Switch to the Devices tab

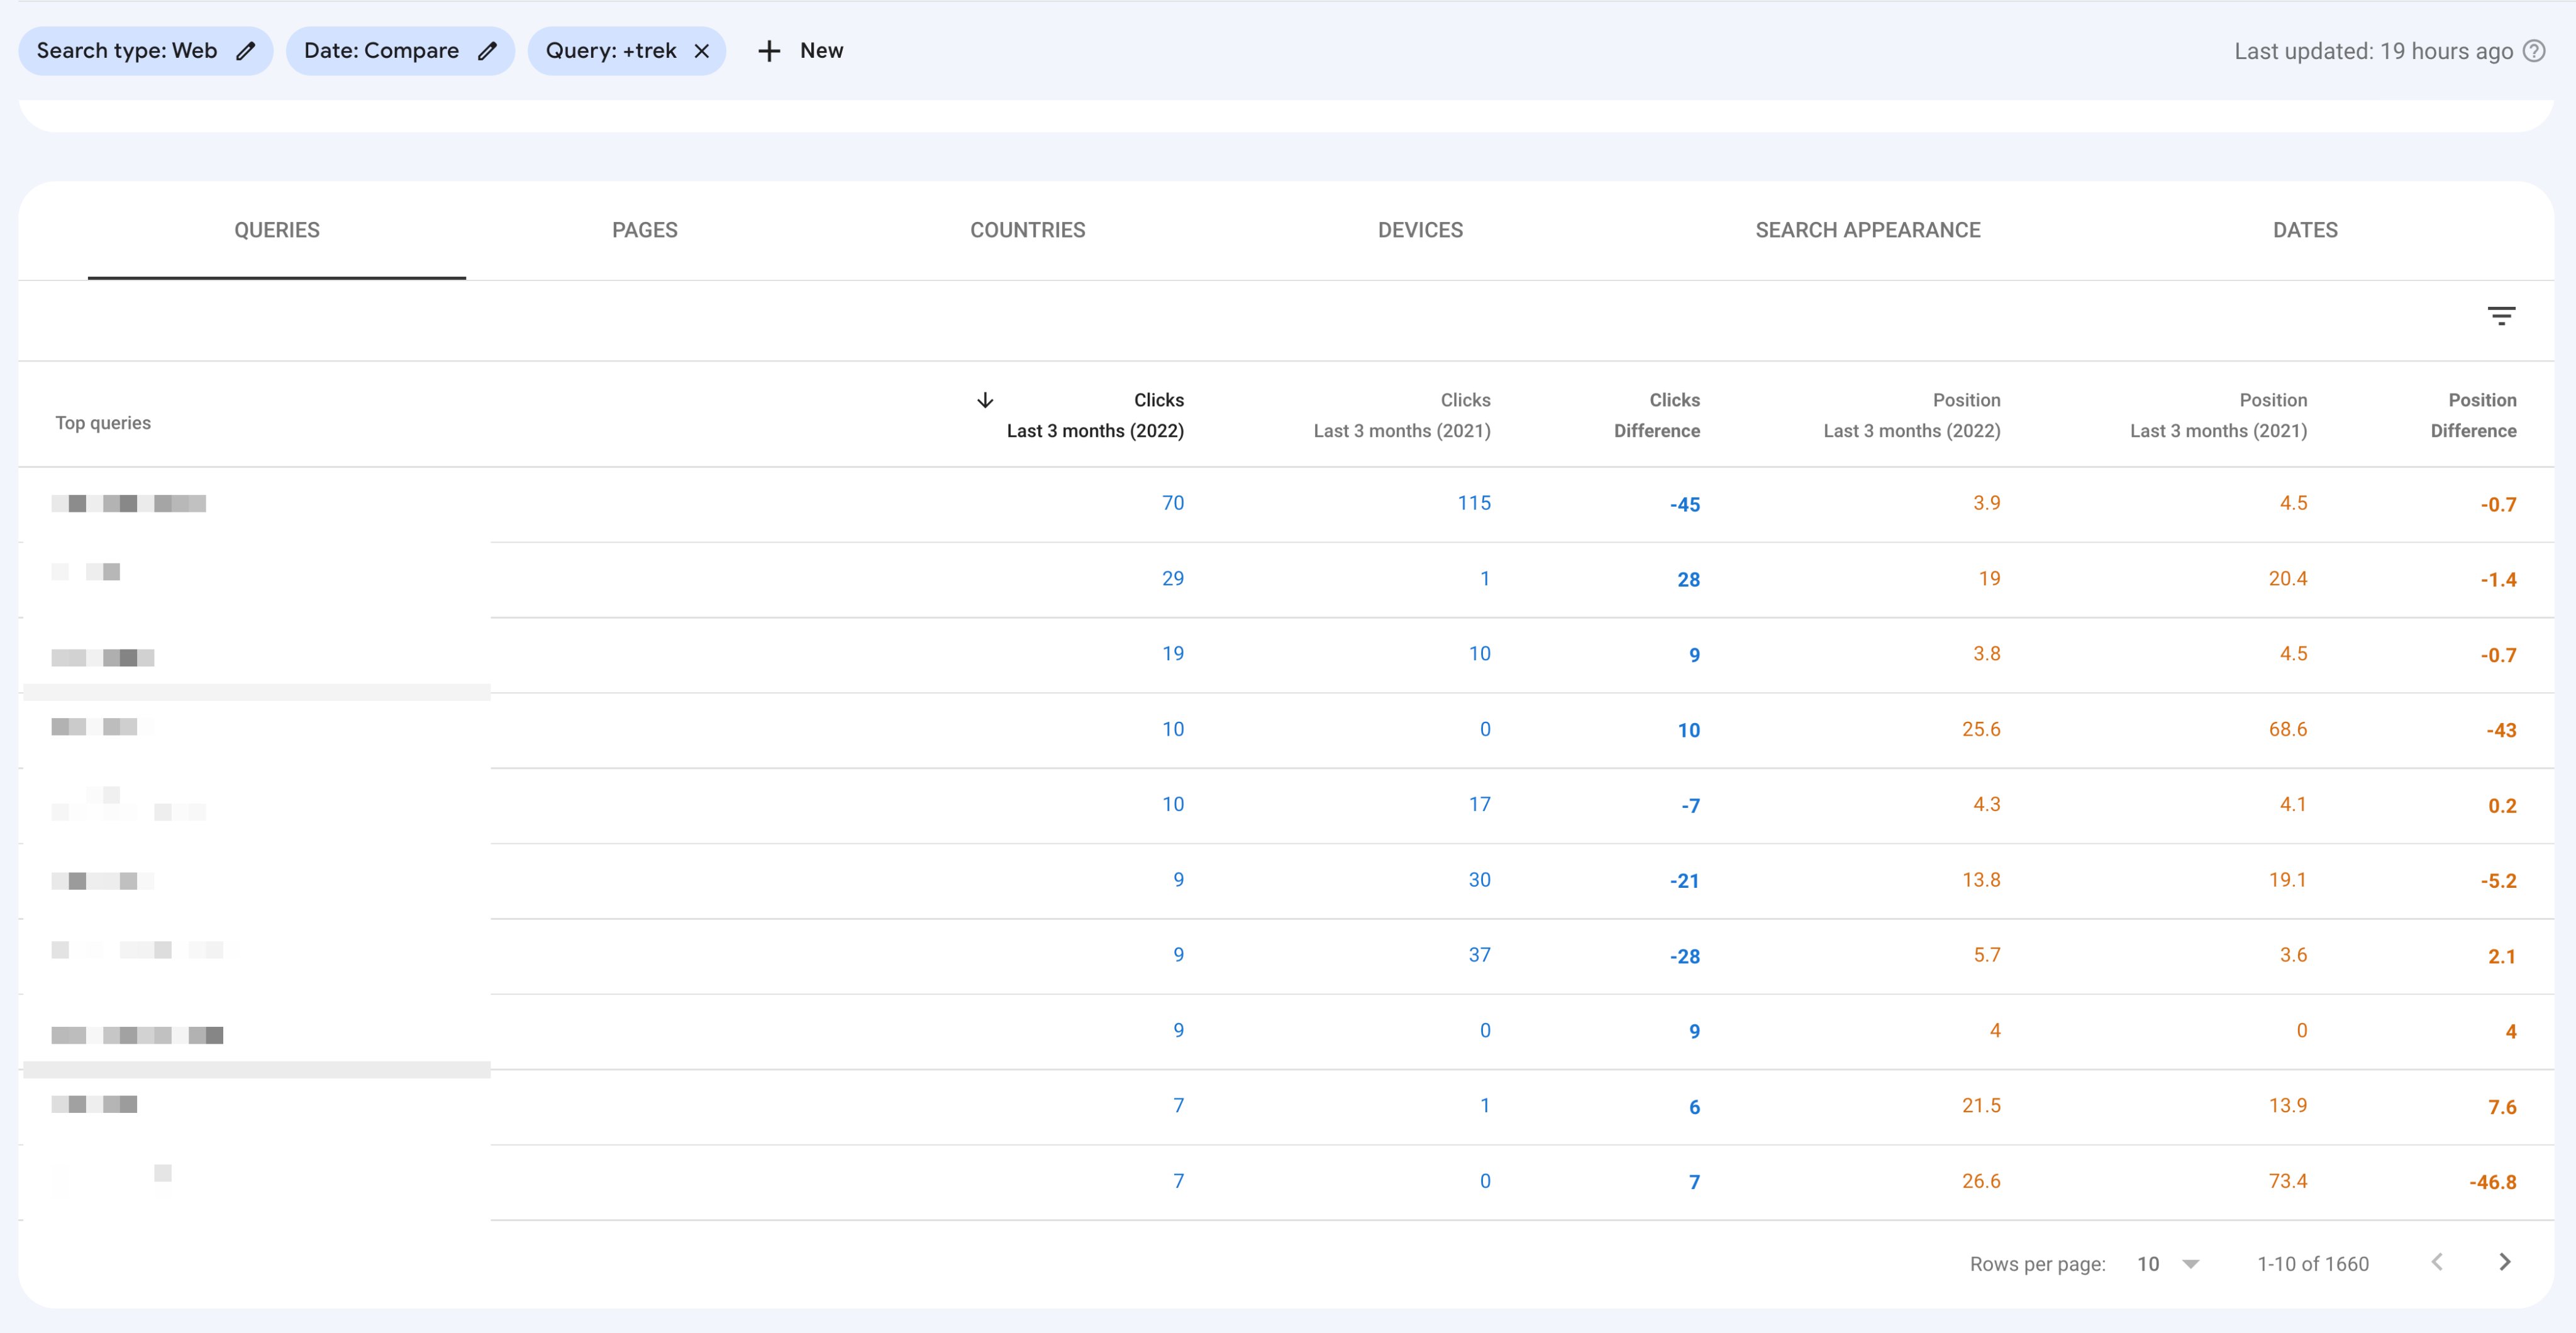[1420, 230]
